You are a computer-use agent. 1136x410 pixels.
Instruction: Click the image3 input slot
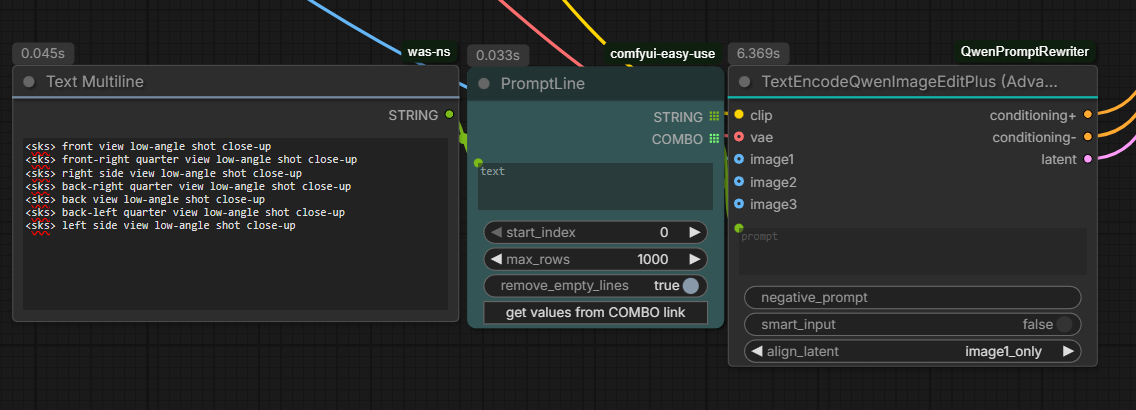(x=739, y=204)
